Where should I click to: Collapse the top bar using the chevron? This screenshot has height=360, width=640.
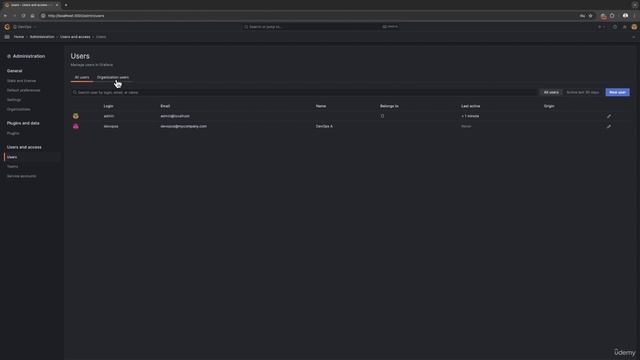point(633,37)
